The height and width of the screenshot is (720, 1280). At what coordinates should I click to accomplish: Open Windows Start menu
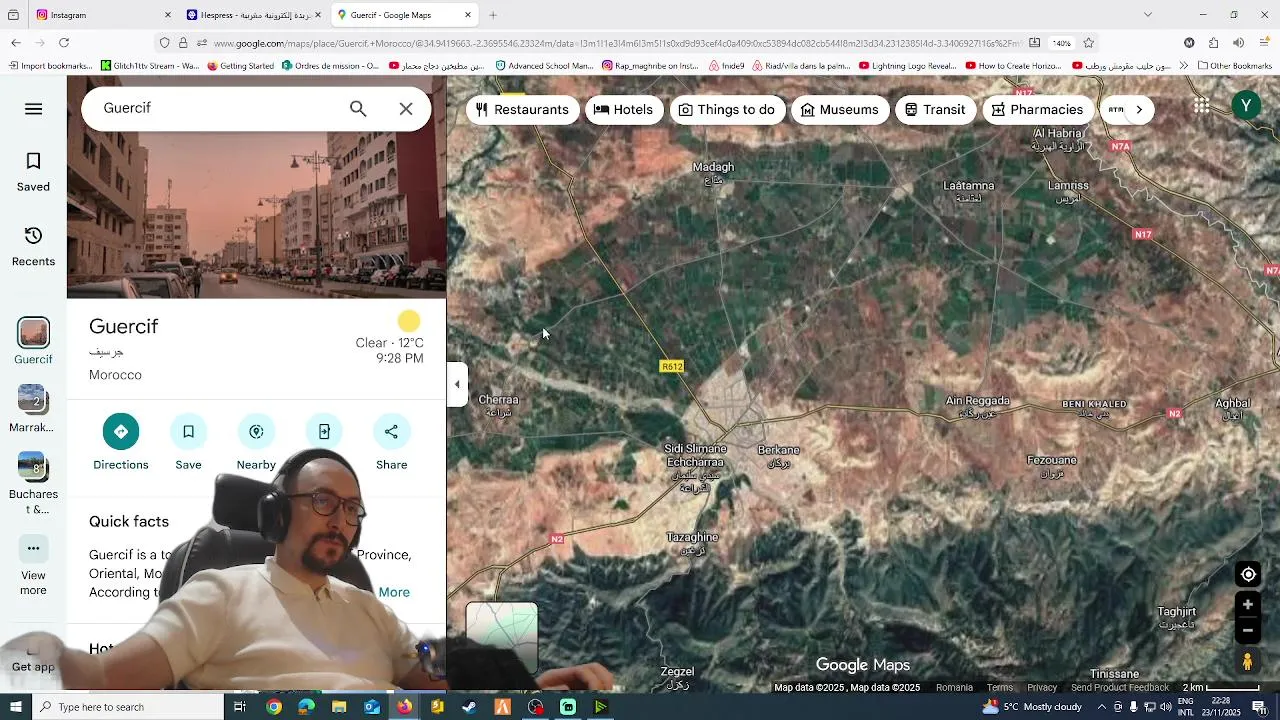(x=15, y=707)
